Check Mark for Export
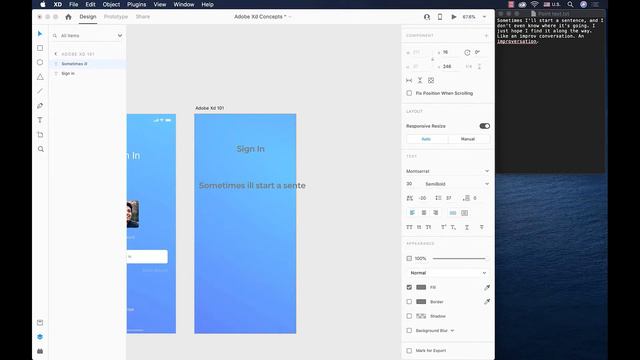 pos(409,351)
